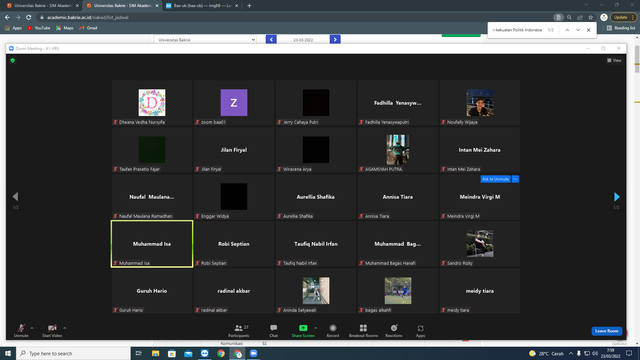Open the Apps bookmark shortcut

(13, 28)
